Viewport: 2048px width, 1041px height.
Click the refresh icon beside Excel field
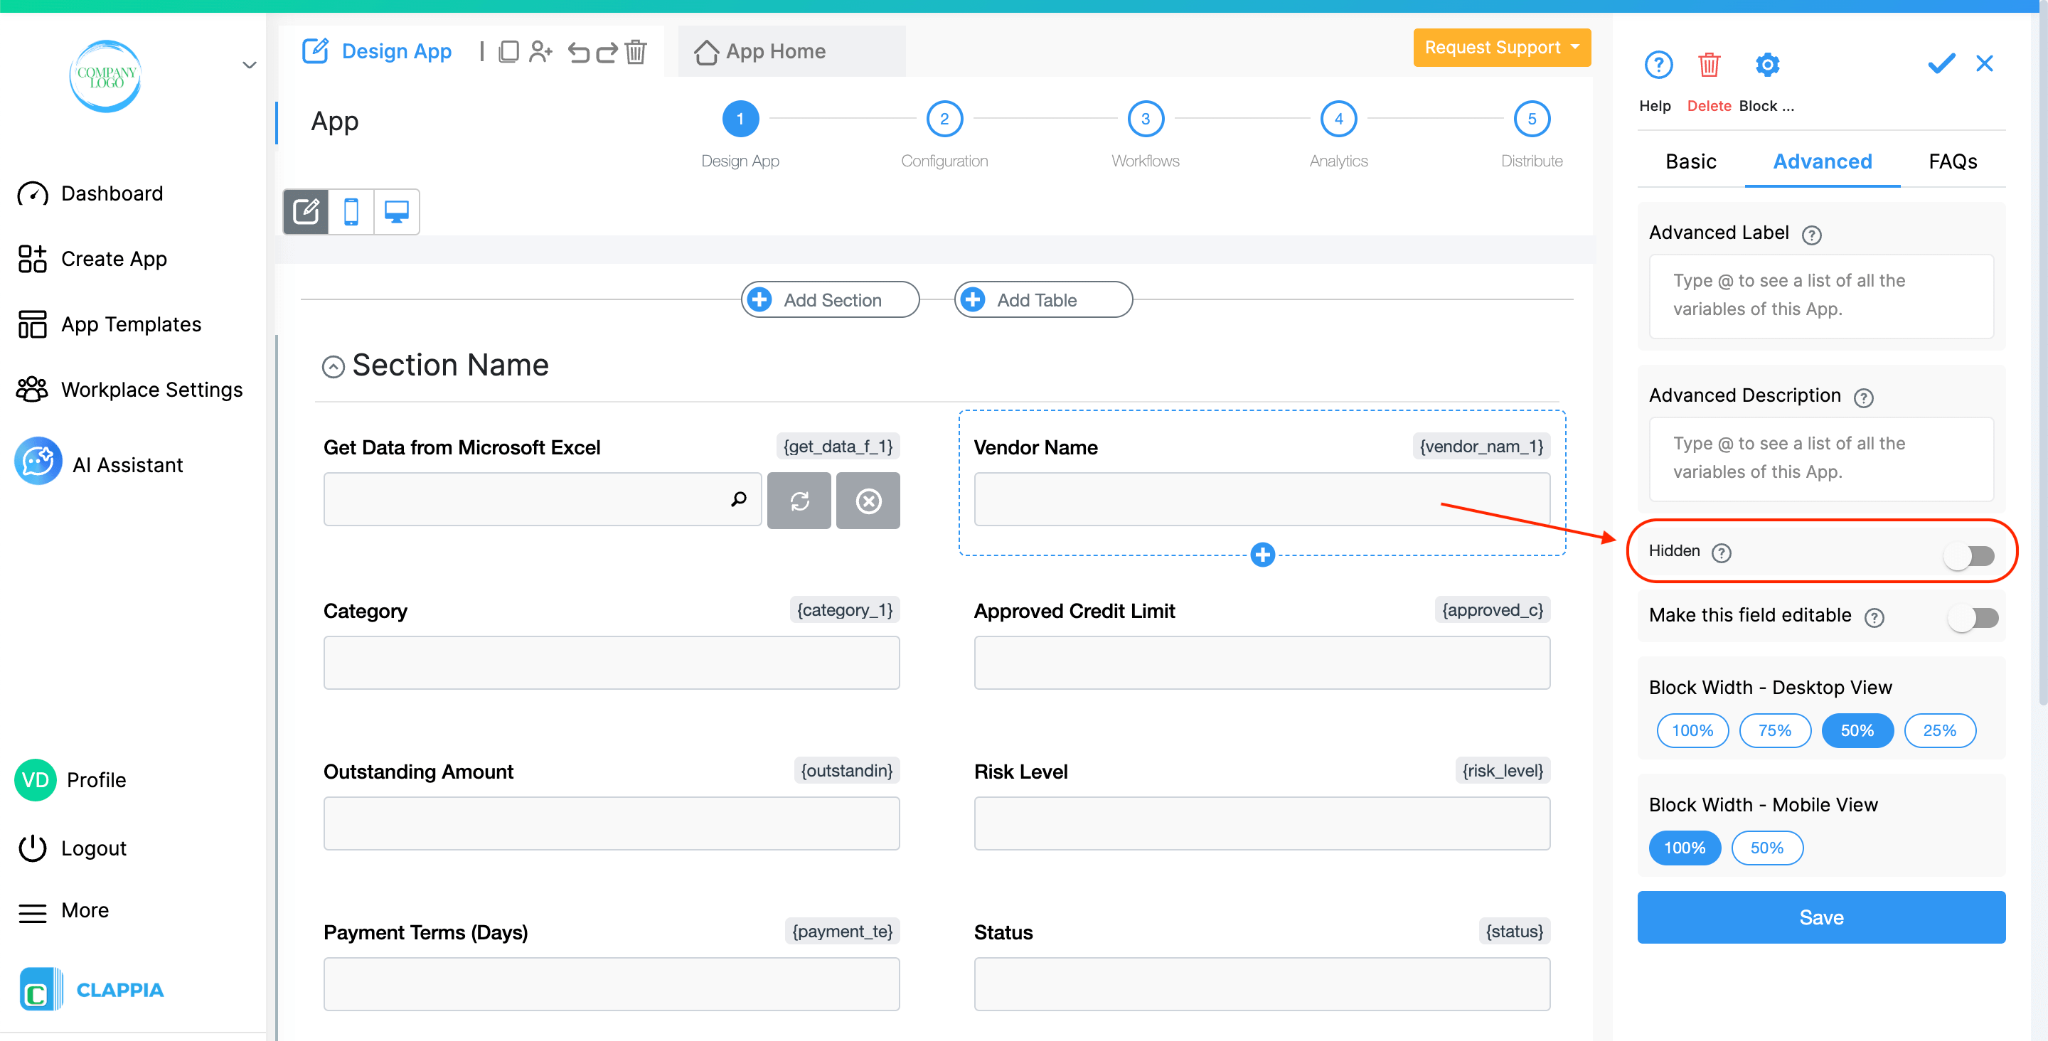pos(799,500)
